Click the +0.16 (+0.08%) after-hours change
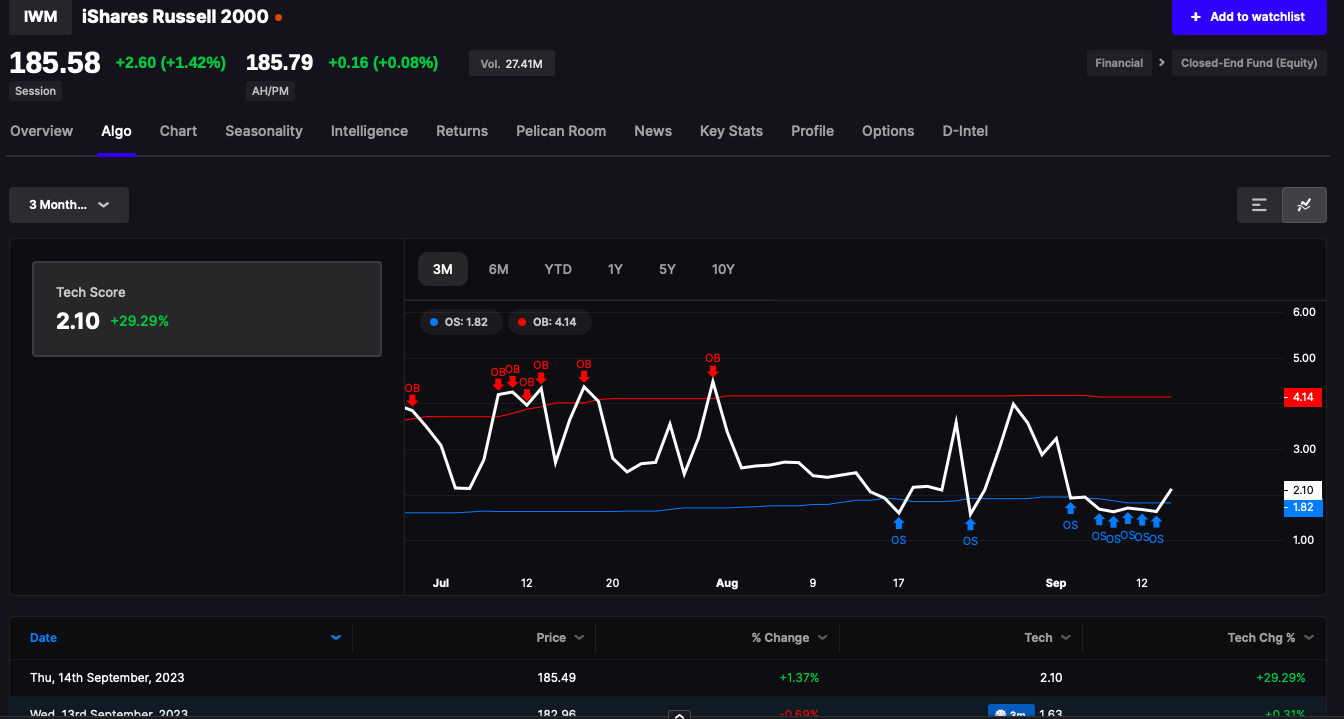Viewport: 1344px width, 719px height. click(x=383, y=63)
